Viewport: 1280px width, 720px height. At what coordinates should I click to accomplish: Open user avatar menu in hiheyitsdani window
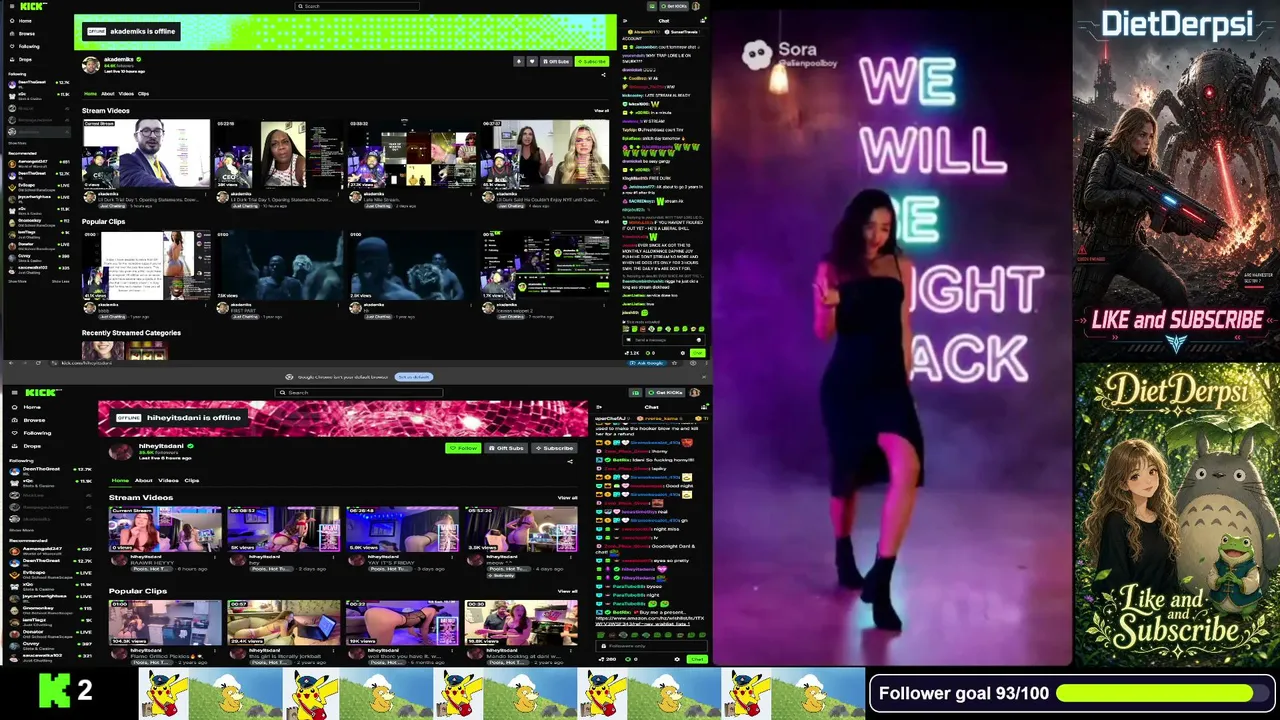[696, 393]
